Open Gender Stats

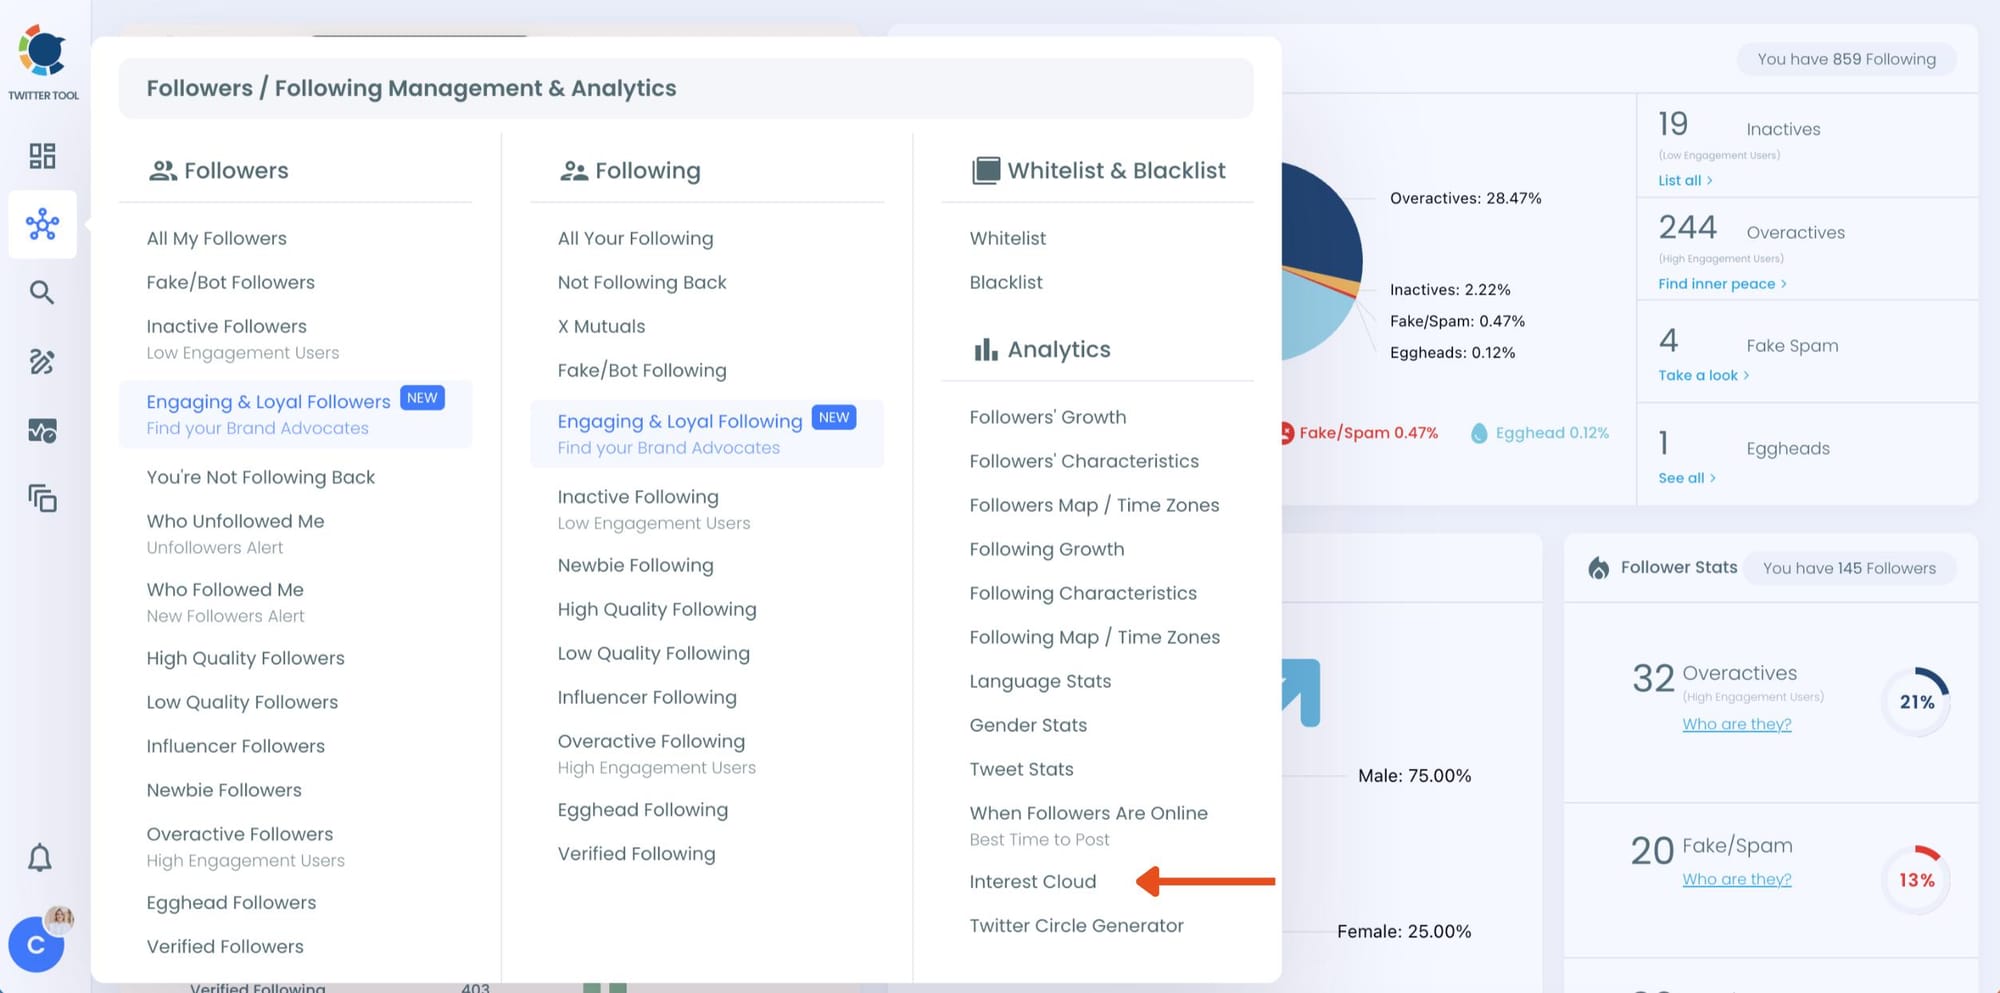click(x=1028, y=725)
